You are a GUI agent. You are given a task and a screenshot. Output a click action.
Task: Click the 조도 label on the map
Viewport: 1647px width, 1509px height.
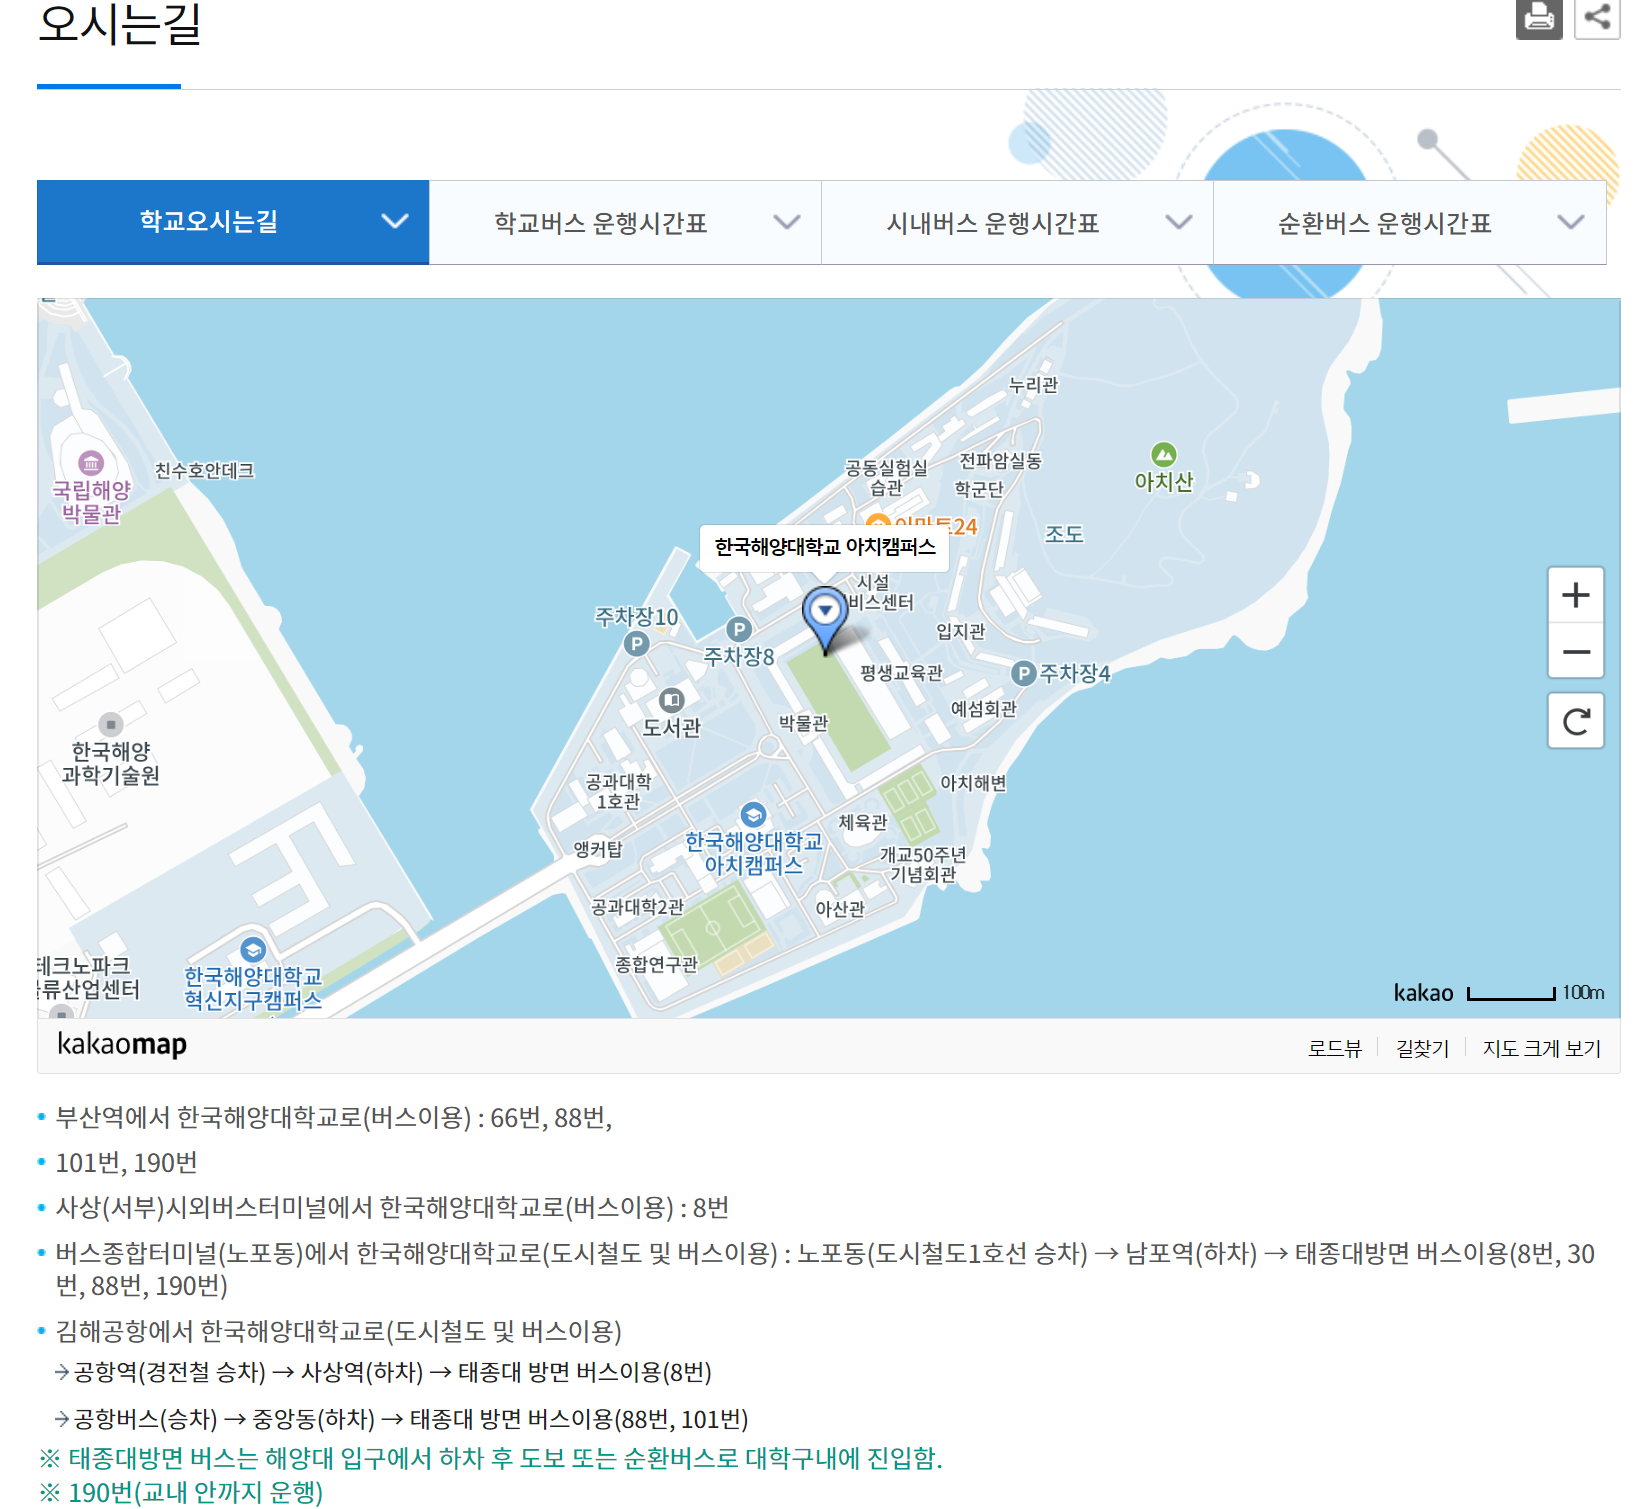point(1064,534)
